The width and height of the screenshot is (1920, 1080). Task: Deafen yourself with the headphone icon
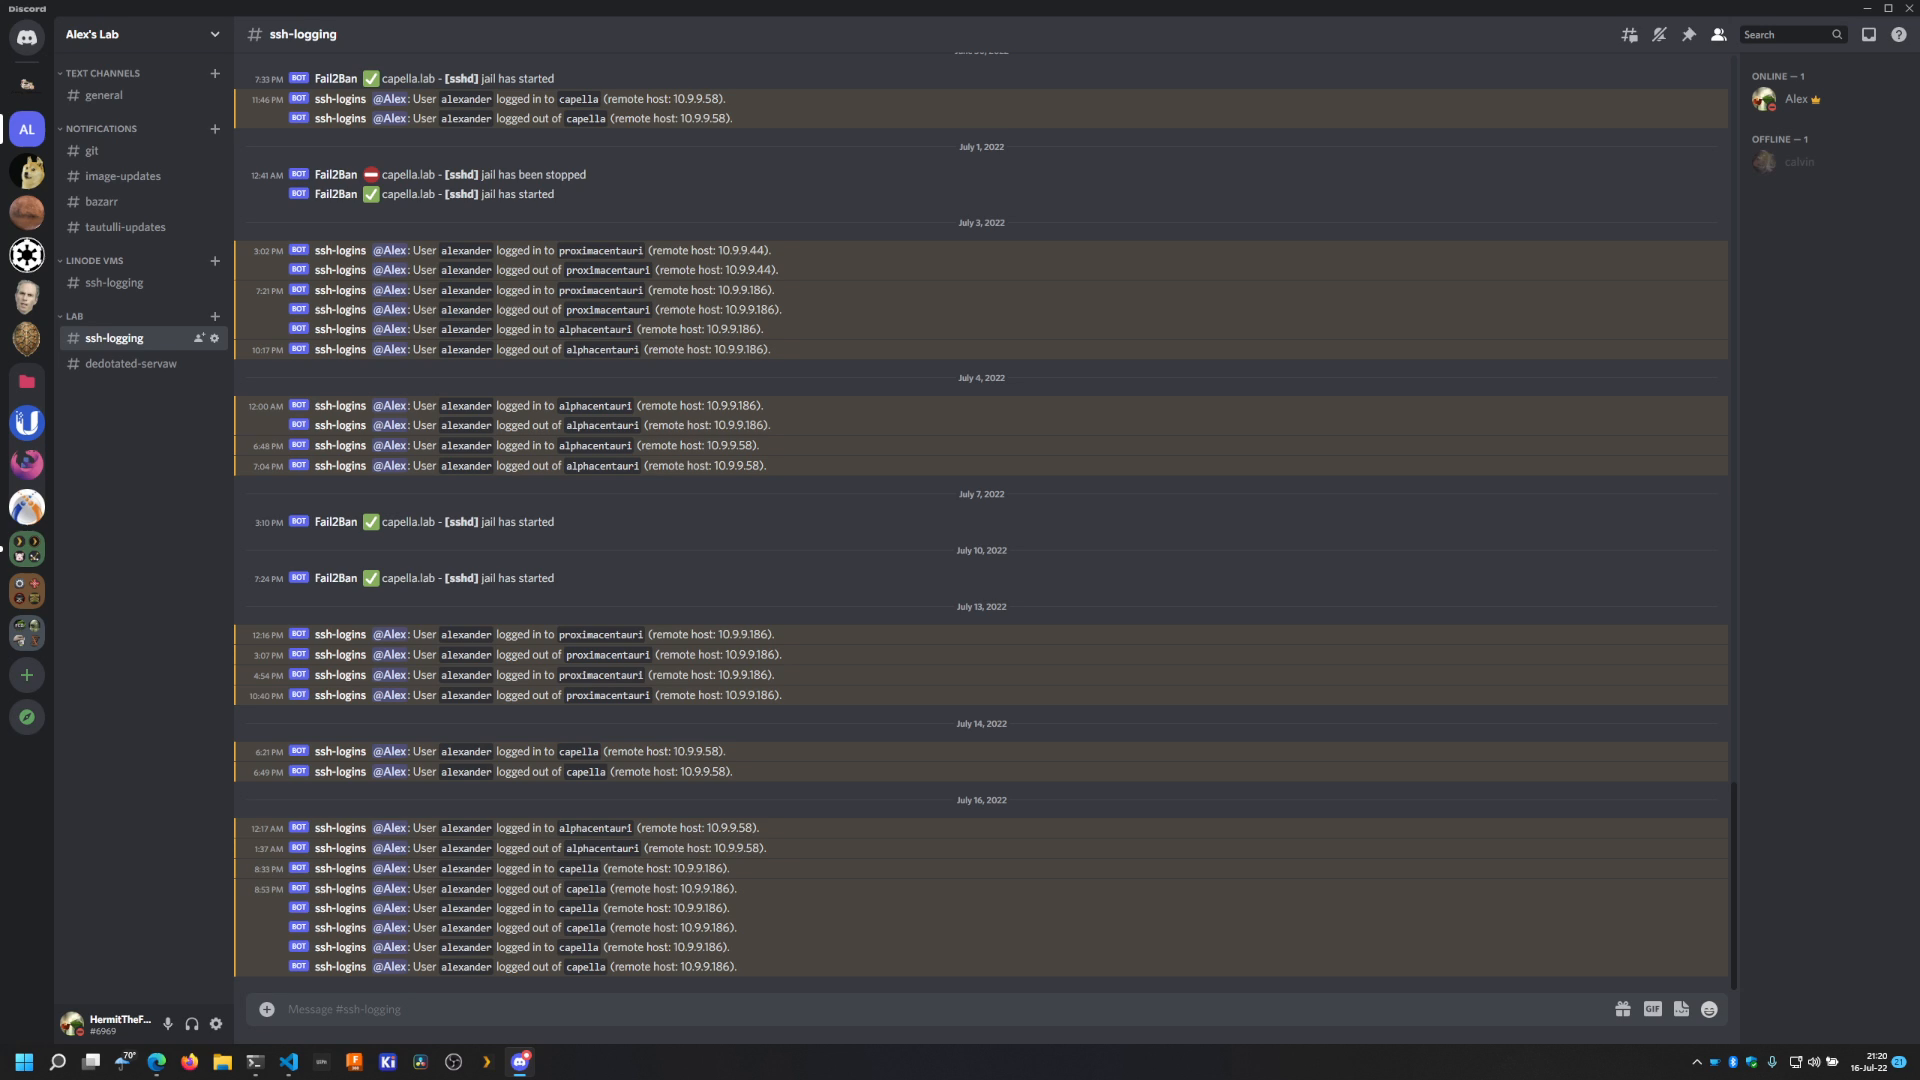pos(191,1023)
